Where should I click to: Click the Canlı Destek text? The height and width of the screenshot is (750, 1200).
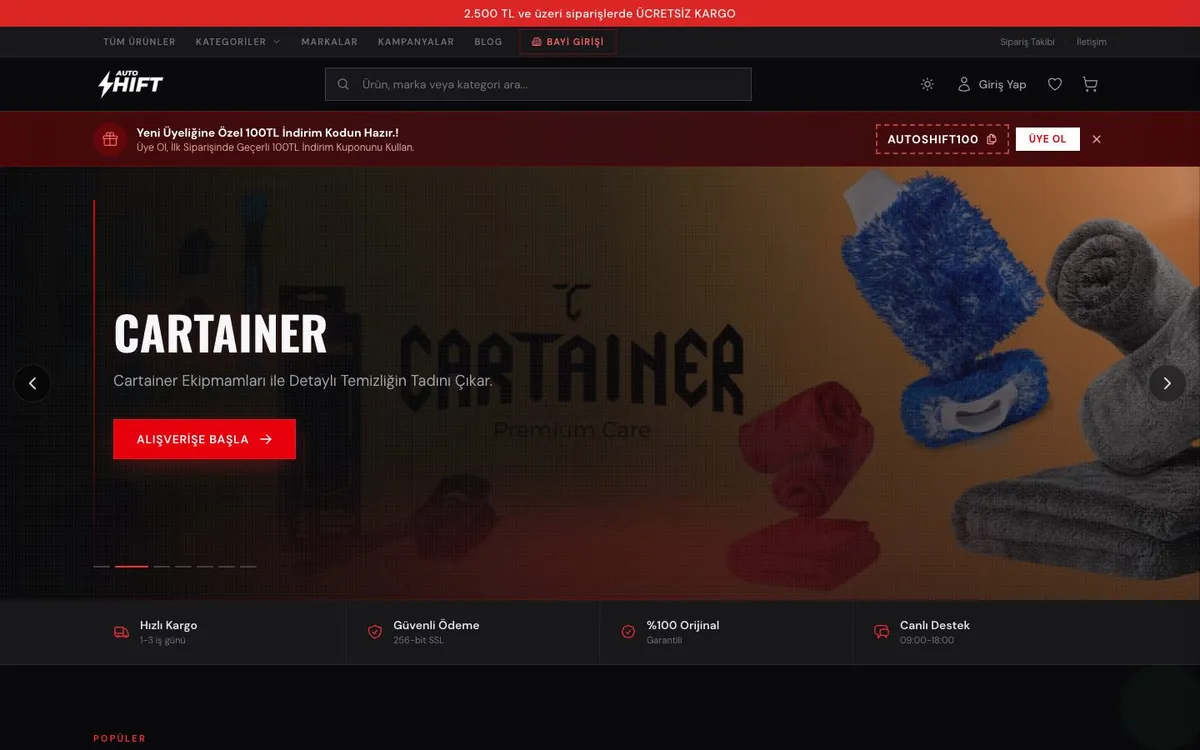935,625
